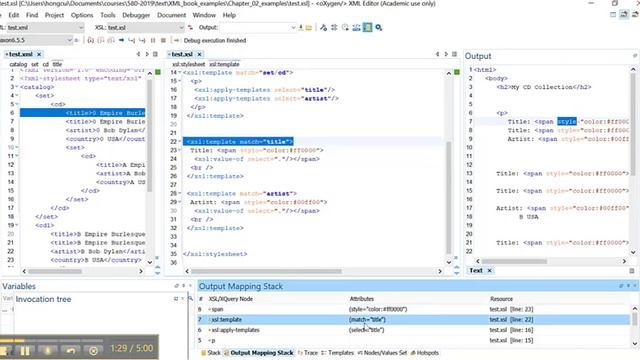Switch to the Trace tab
Viewport: 640px width, 360px height.
tap(308, 353)
